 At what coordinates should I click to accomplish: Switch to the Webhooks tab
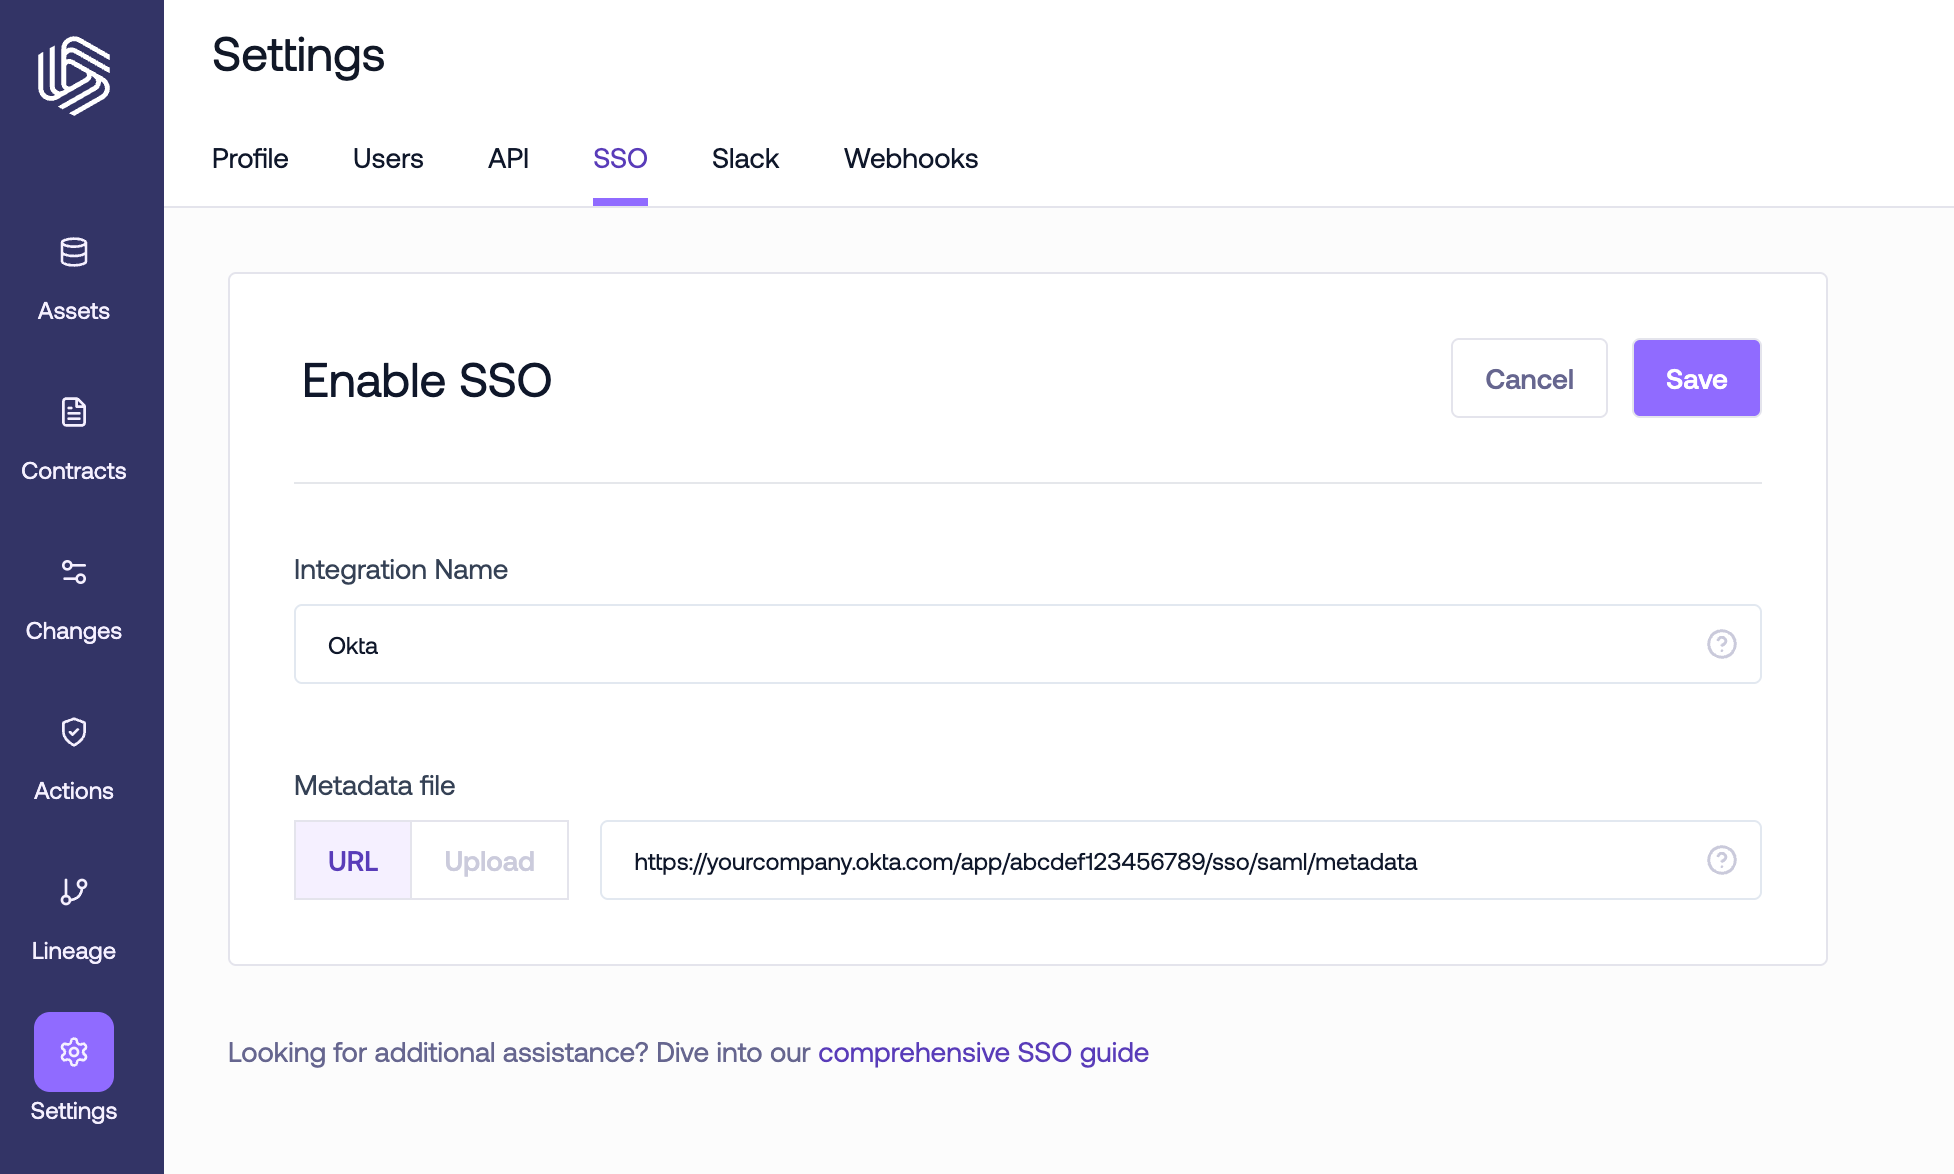[910, 159]
